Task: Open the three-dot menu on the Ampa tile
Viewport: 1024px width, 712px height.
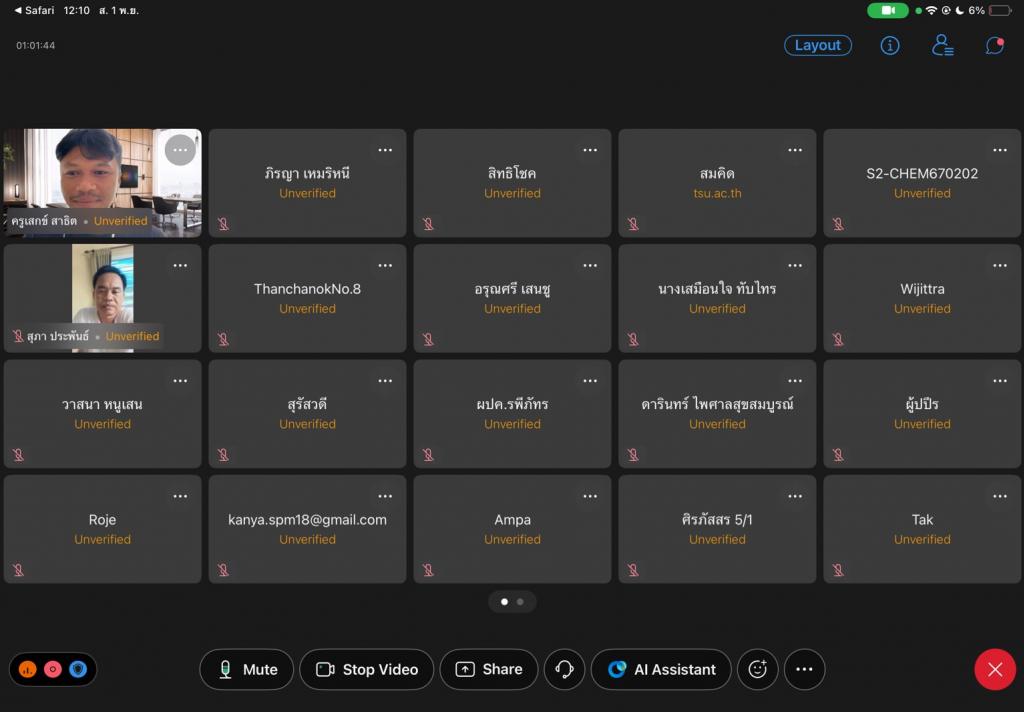Action: pos(590,496)
